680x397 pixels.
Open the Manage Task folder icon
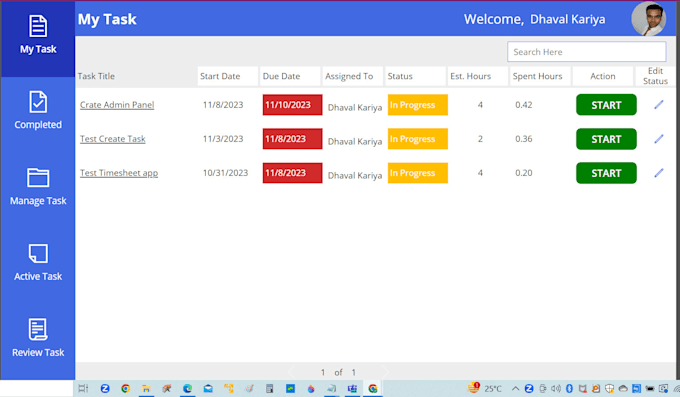tap(38, 177)
